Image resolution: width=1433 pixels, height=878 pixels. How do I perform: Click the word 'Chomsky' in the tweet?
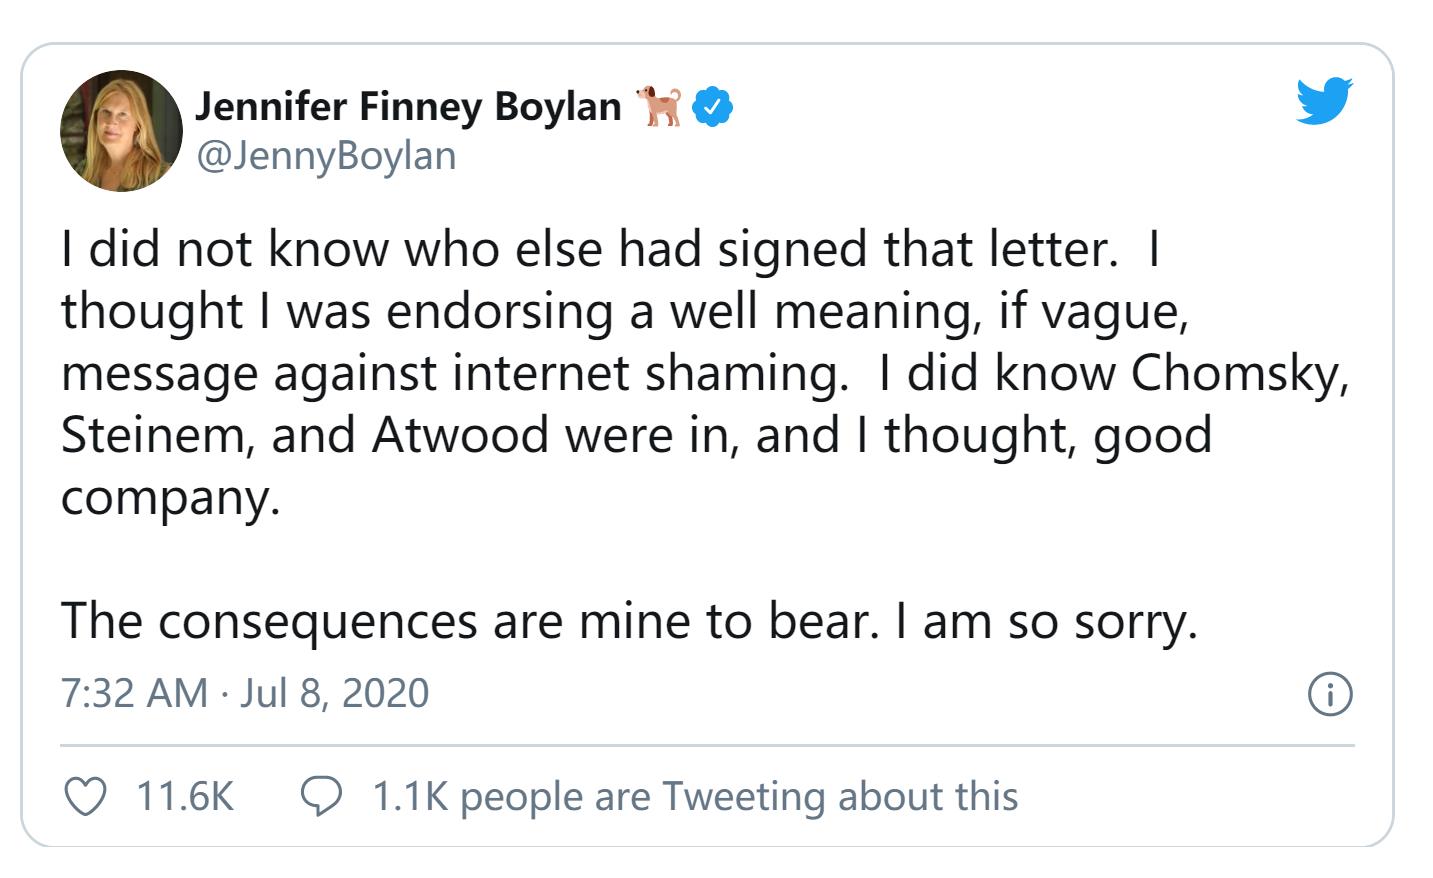[1238, 373]
